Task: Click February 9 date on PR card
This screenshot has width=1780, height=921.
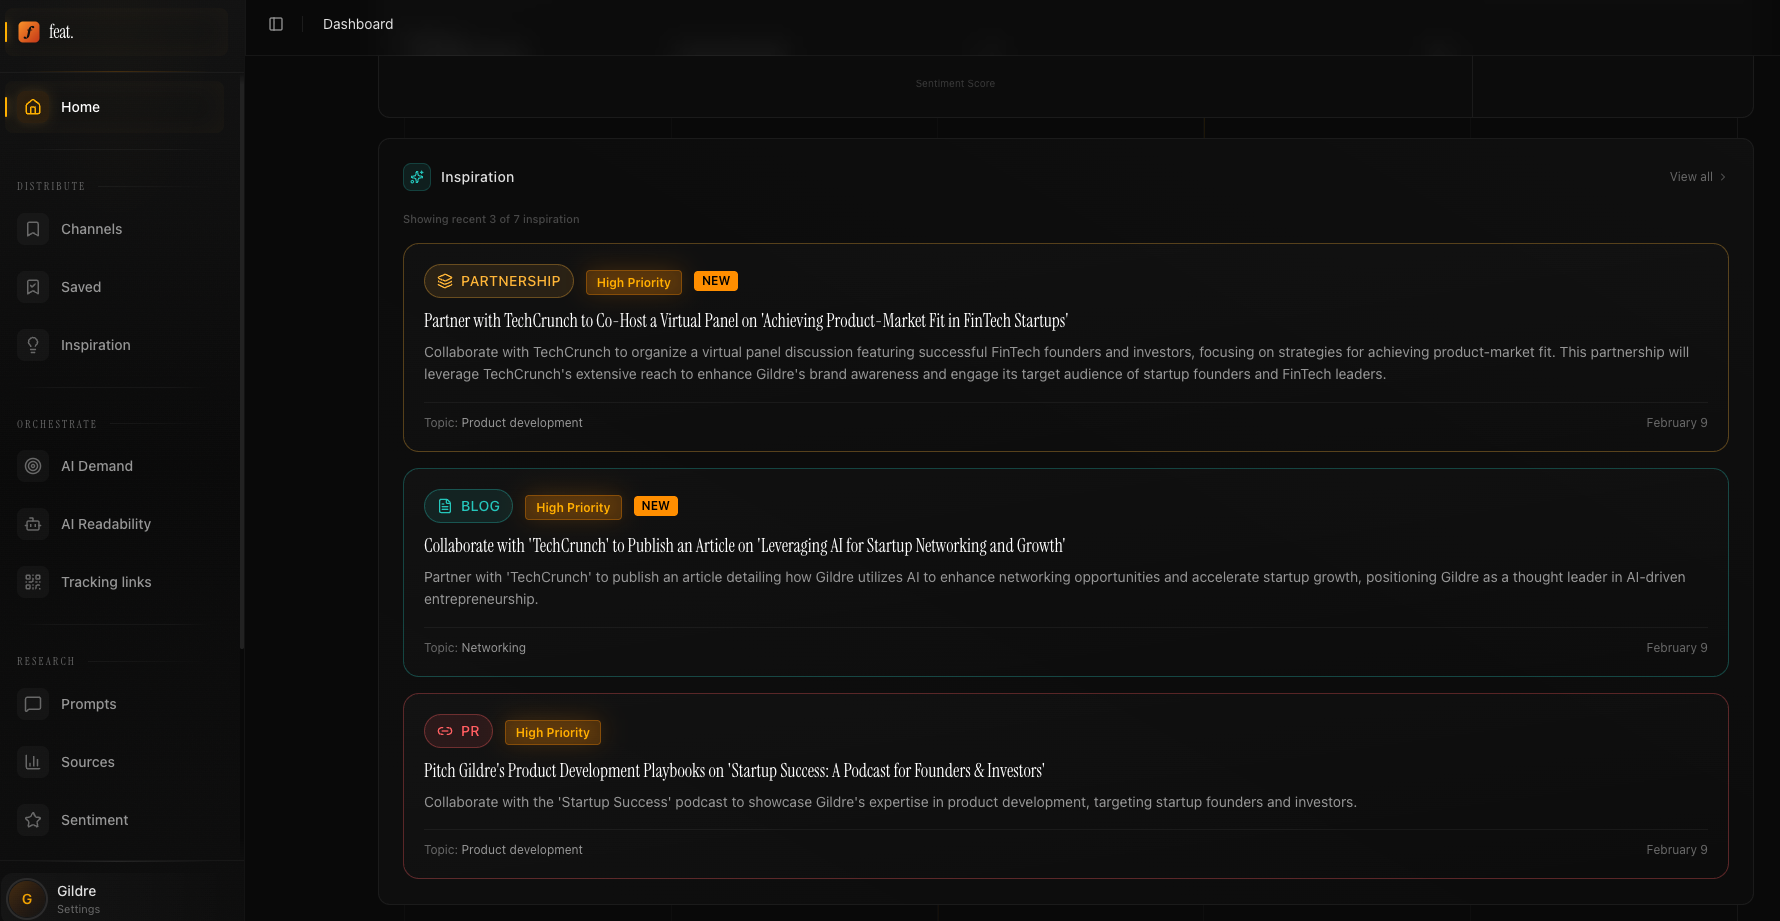Action: tap(1677, 850)
